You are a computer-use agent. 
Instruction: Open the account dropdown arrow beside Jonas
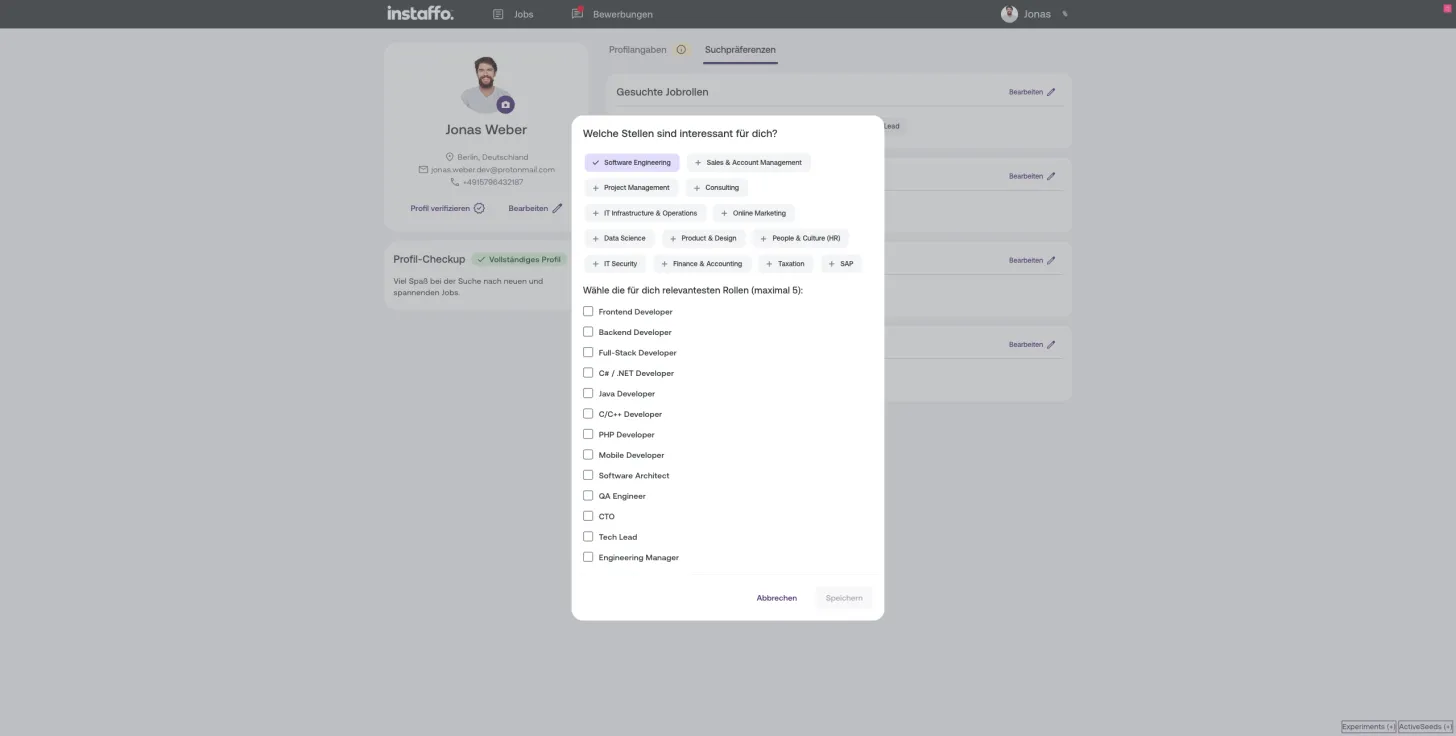[x=1065, y=14]
